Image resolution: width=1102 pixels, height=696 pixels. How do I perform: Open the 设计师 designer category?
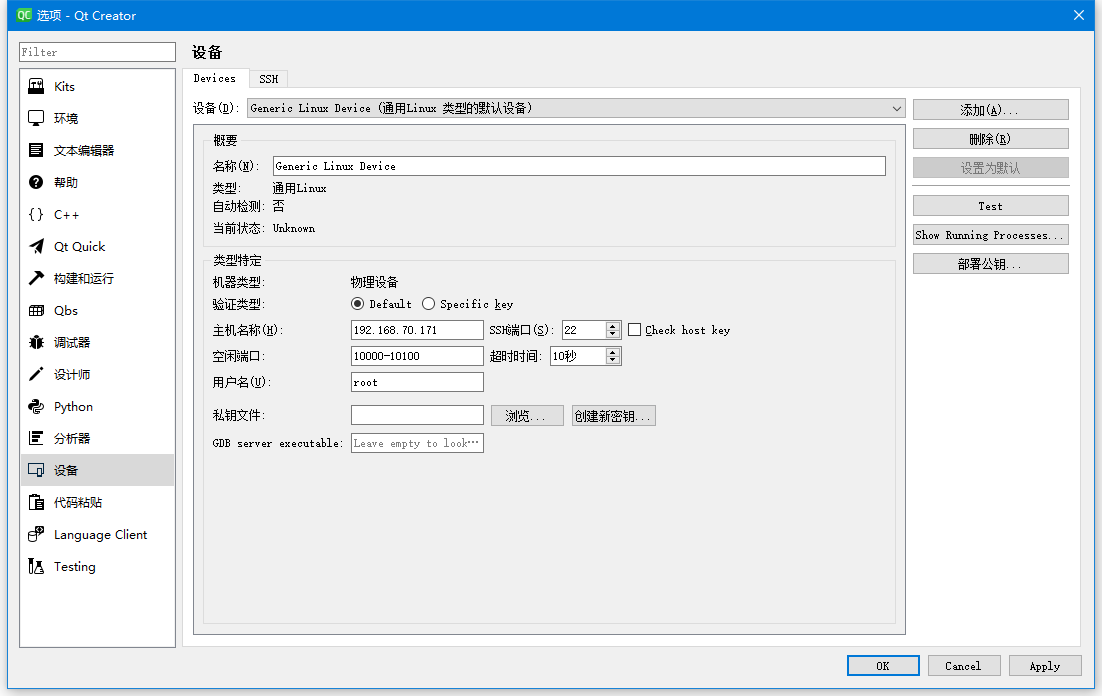click(98, 374)
